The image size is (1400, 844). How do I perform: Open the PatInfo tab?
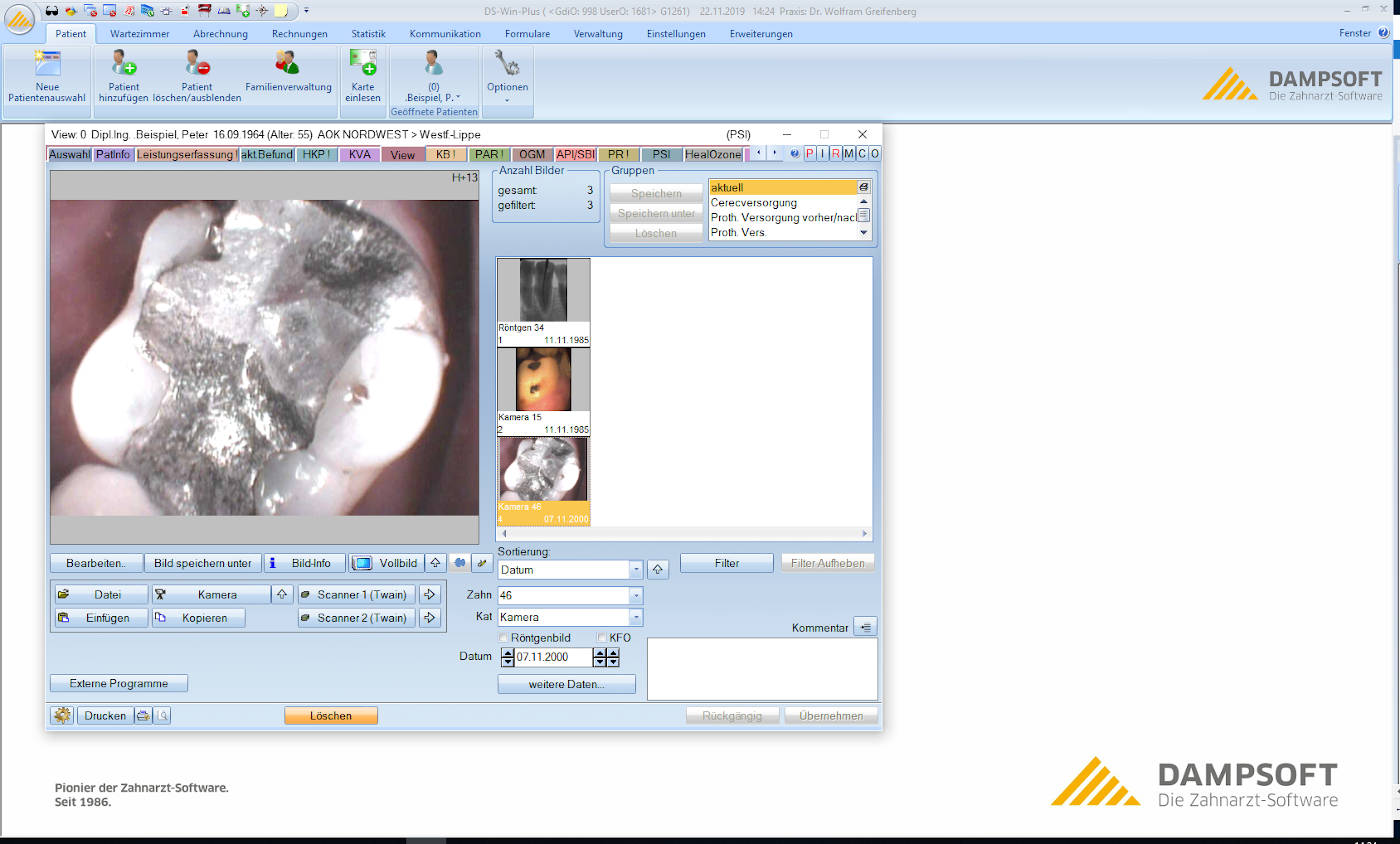(x=113, y=155)
